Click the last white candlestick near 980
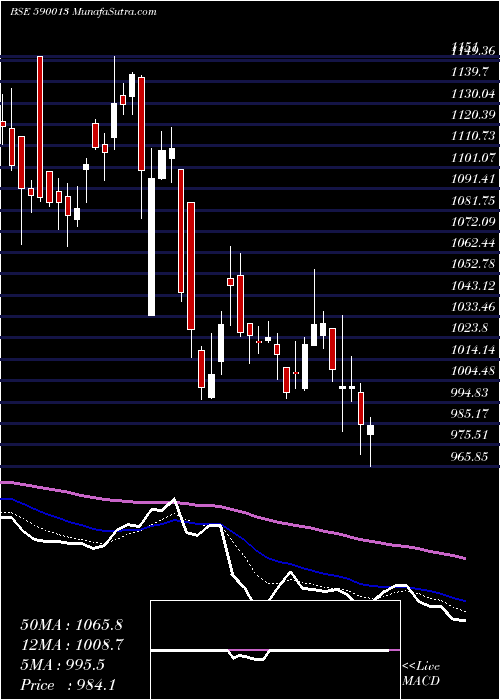Screen dimensions: 500x700 pos(370,430)
